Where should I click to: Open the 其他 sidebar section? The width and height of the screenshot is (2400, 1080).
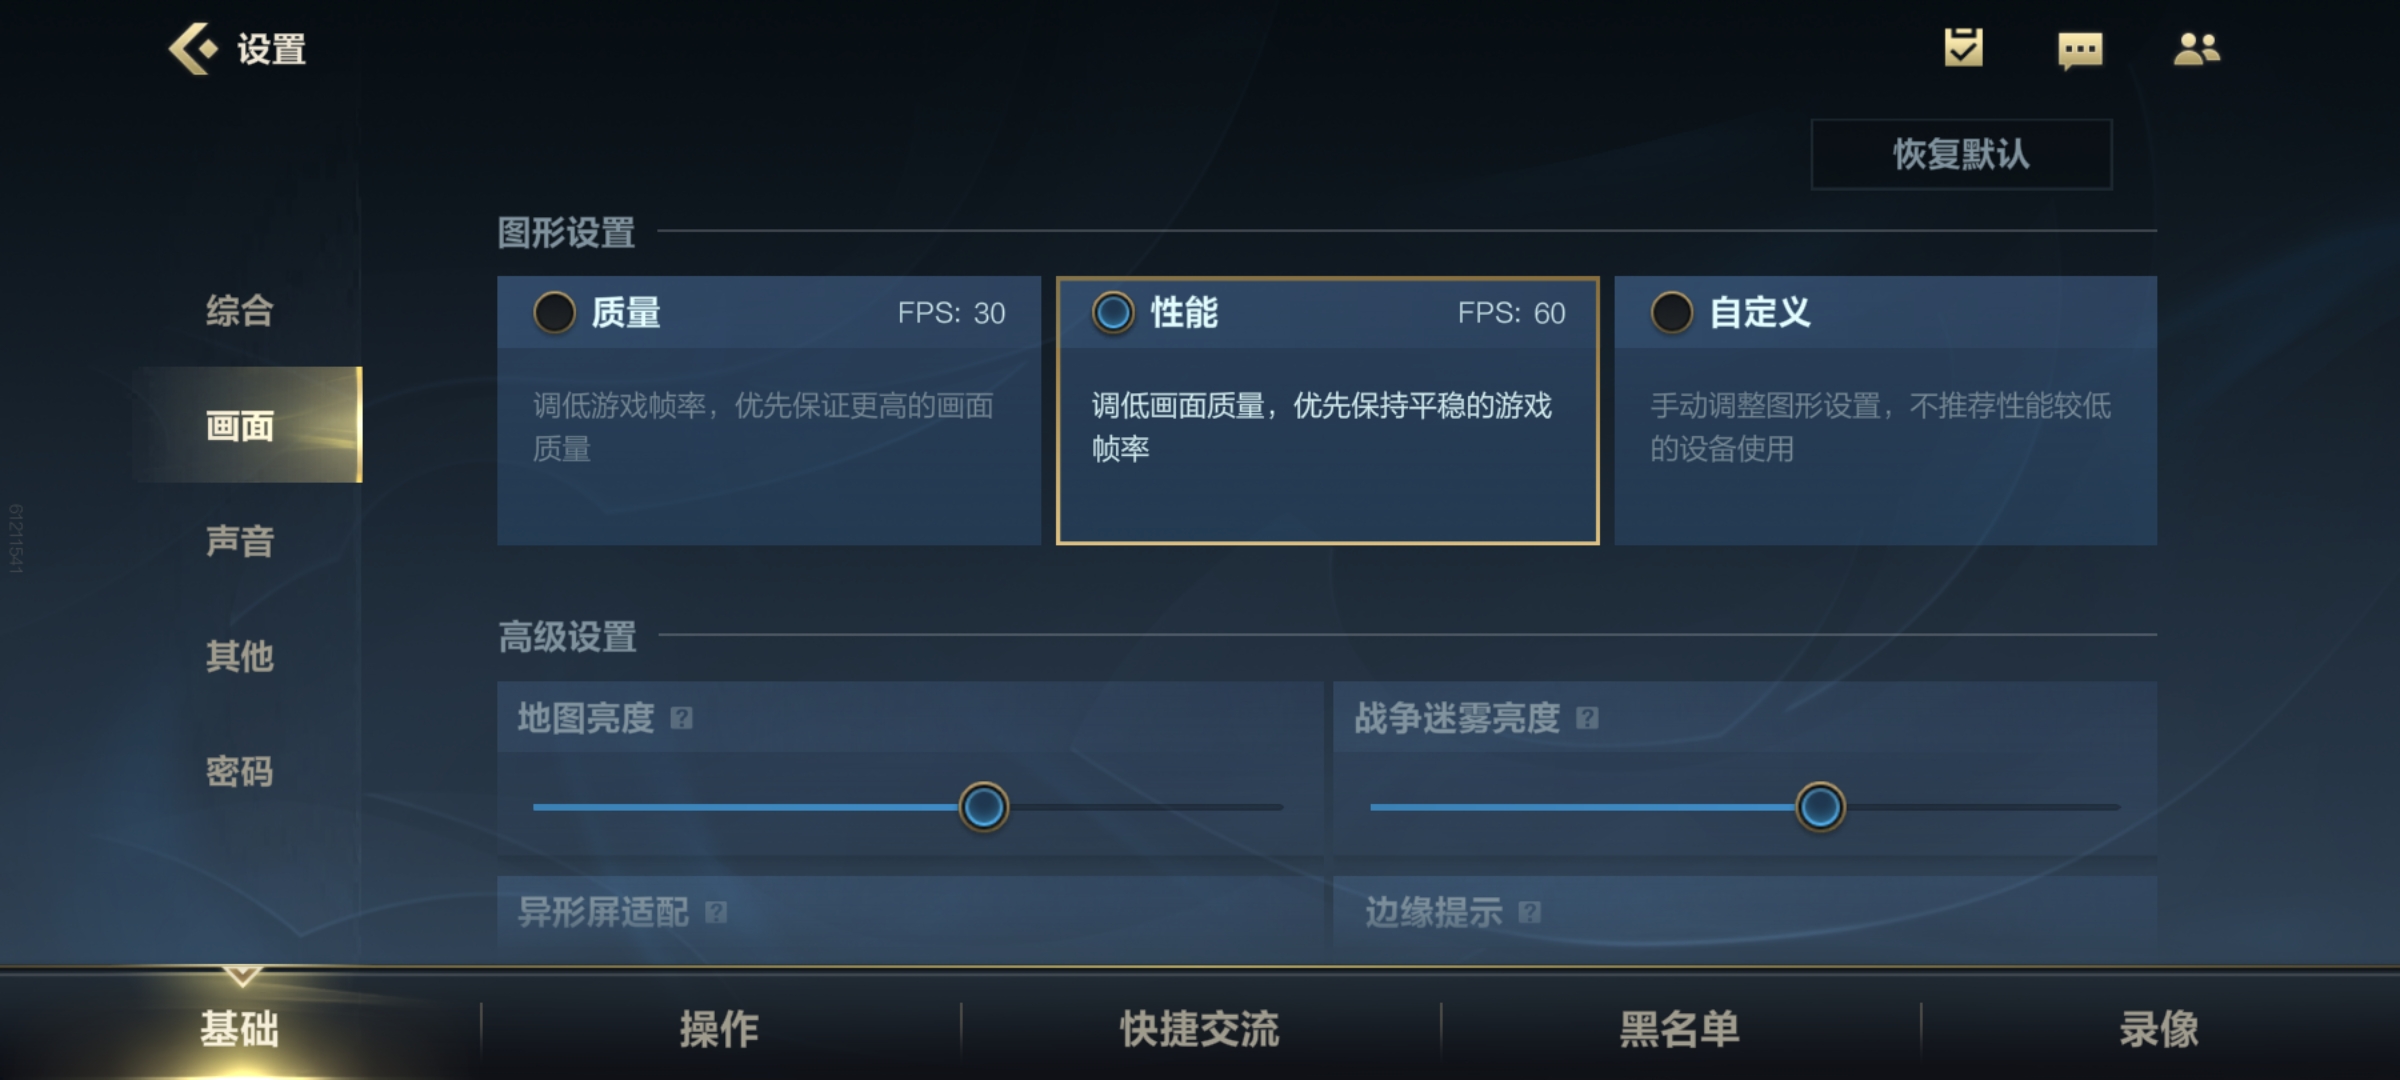click(x=240, y=656)
